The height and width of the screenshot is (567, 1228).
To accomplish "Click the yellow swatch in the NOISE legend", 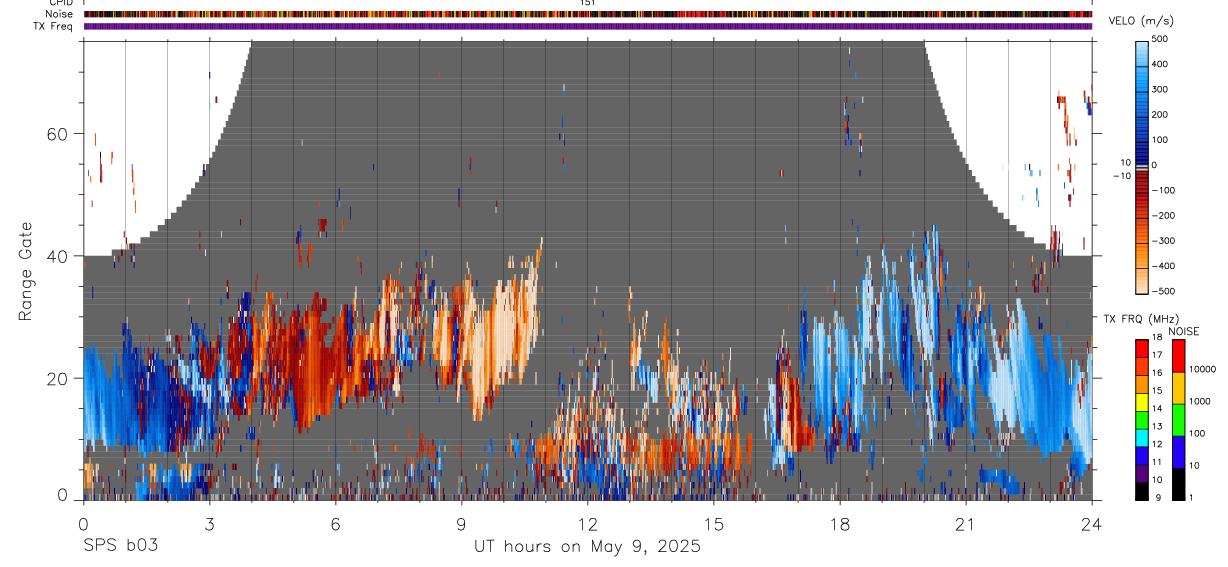I will pyautogui.click(x=1179, y=388).
